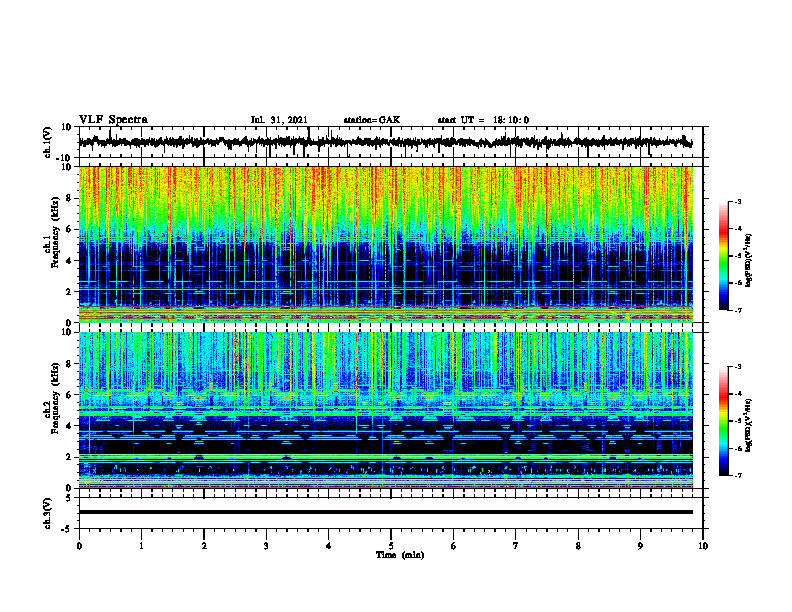Click the "VLF Spectra" plot title
The height and width of the screenshot is (612, 792).
(x=113, y=120)
